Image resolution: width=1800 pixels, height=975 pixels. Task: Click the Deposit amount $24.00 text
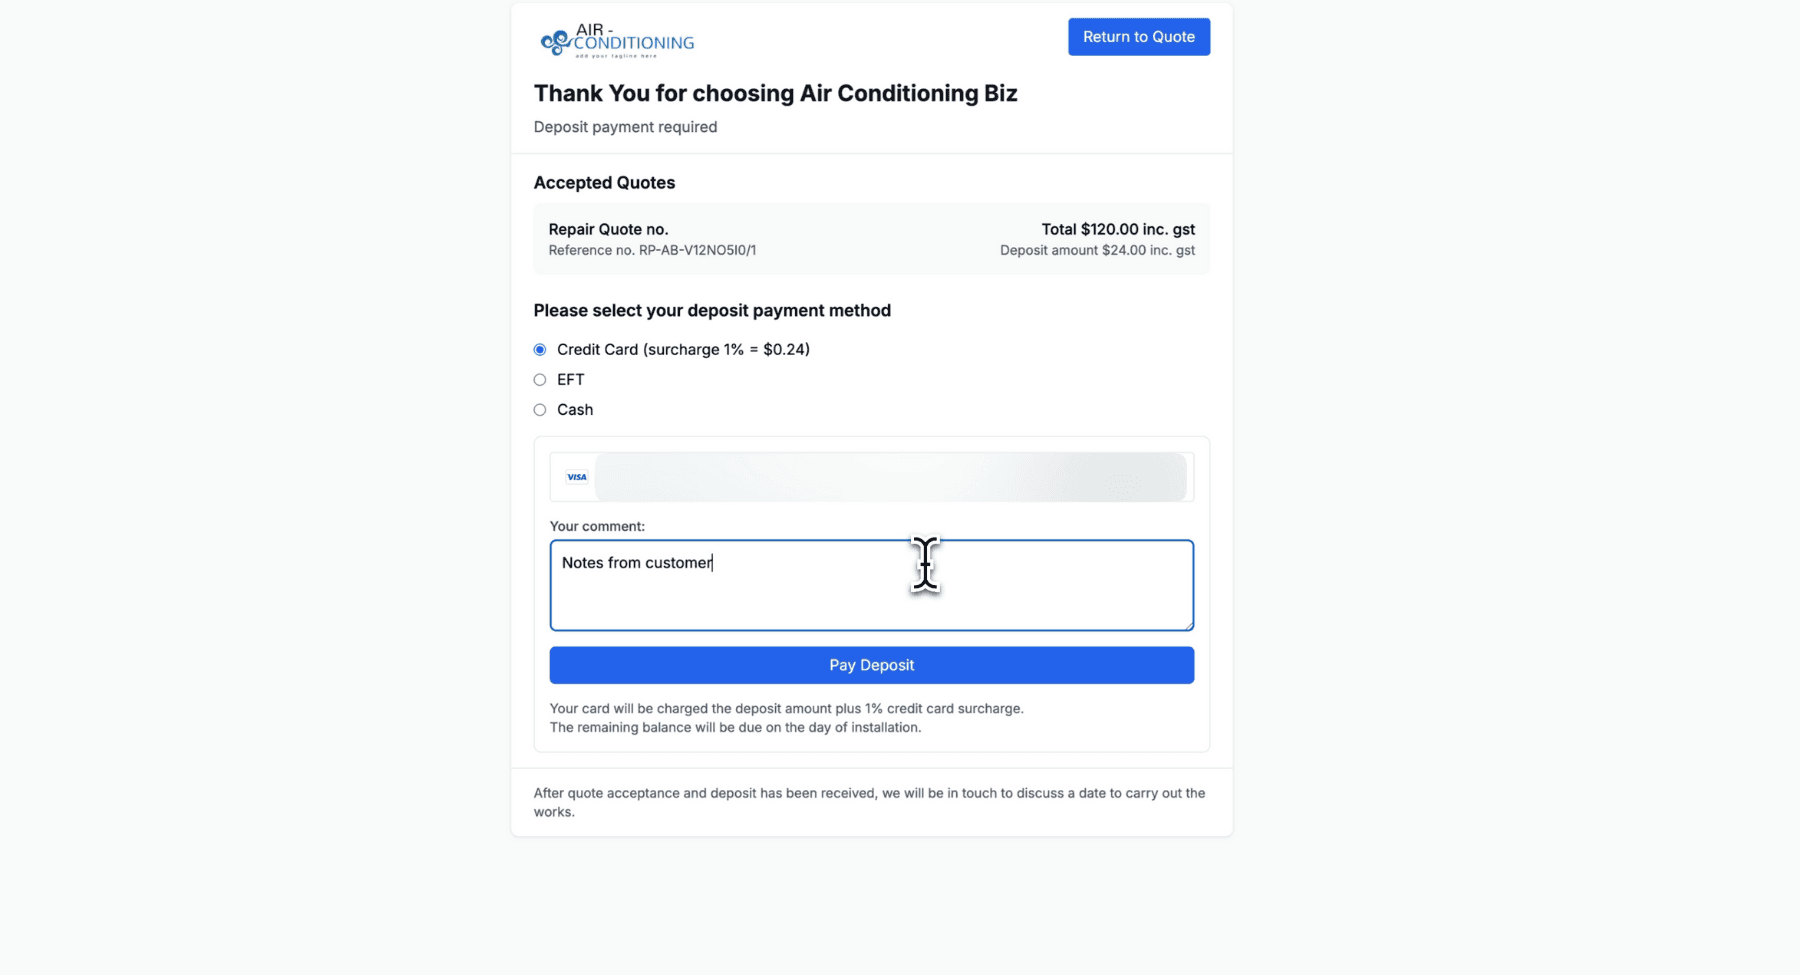[x=1097, y=250]
